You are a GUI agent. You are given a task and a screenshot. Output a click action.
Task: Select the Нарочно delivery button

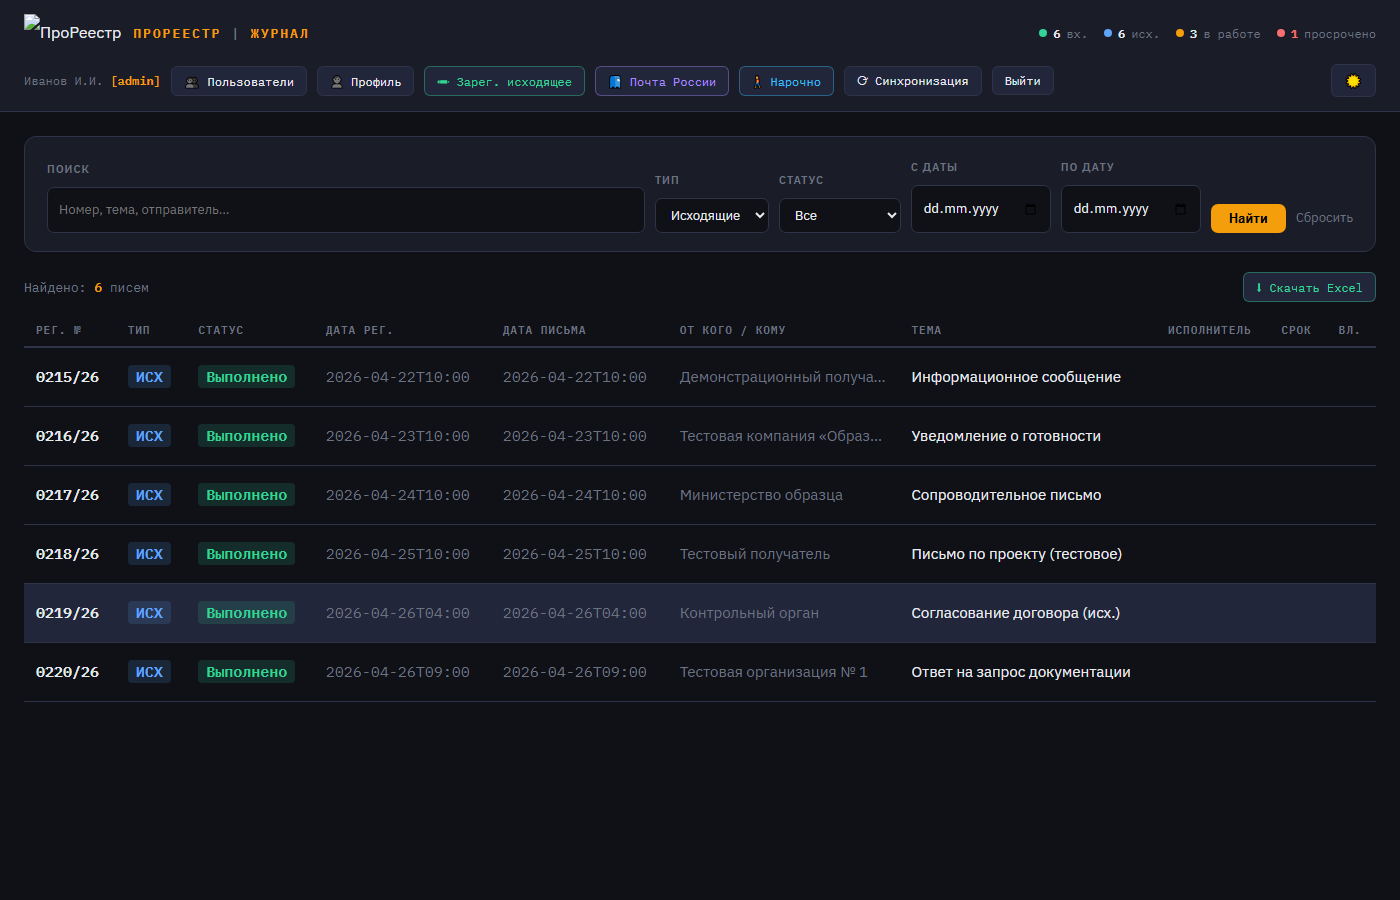coord(786,82)
